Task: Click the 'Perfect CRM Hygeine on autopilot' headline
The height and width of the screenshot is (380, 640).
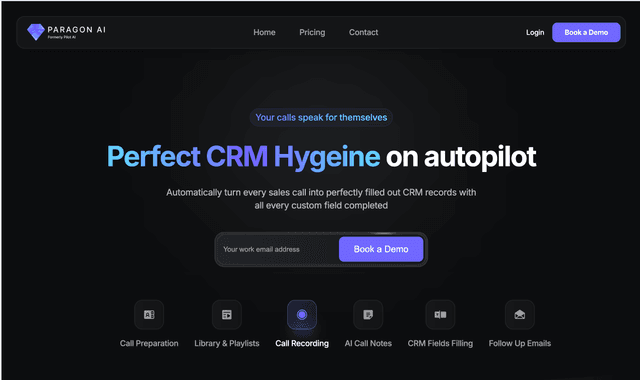Action: pos(321,157)
